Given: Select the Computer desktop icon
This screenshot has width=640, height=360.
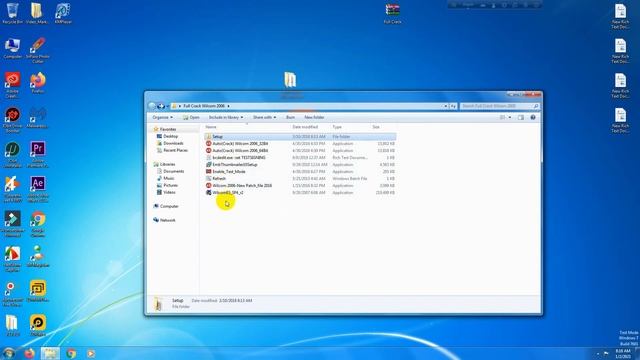Looking at the screenshot, I should (12, 48).
